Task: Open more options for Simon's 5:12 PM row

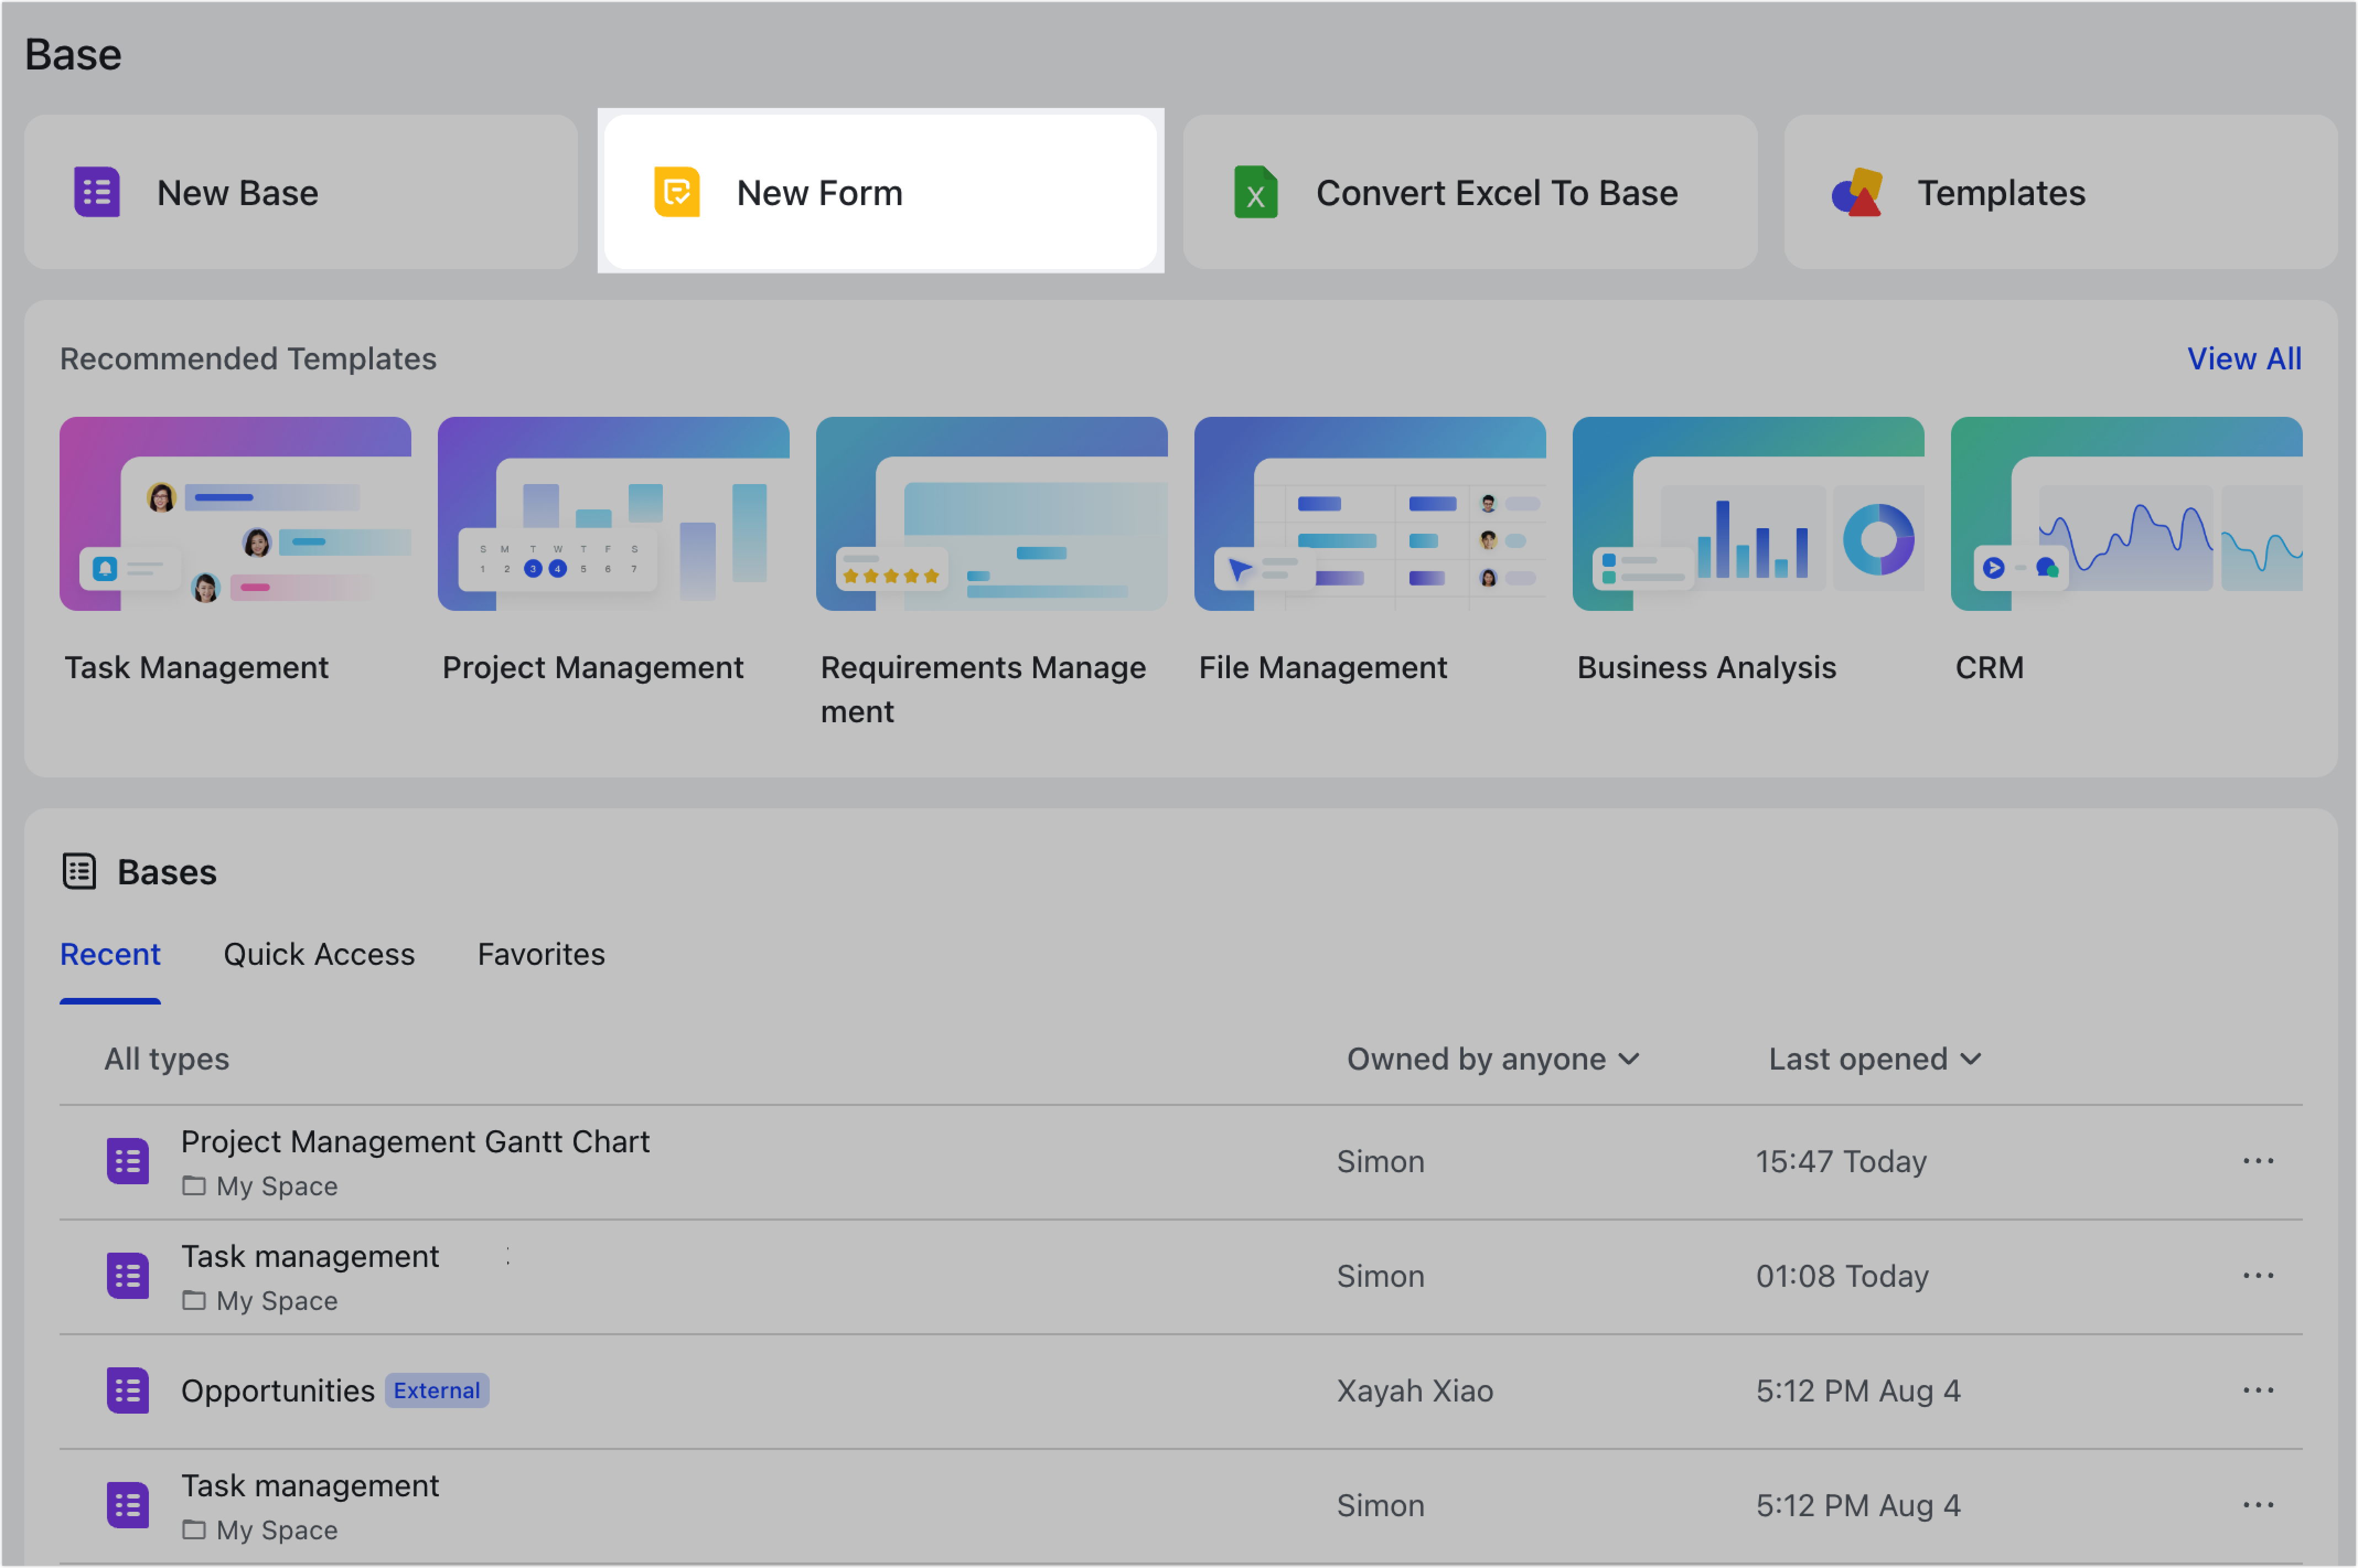Action: [2257, 1505]
